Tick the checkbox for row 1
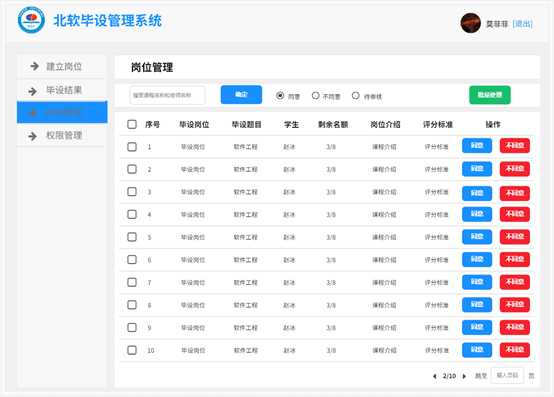The width and height of the screenshot is (554, 397). [132, 147]
